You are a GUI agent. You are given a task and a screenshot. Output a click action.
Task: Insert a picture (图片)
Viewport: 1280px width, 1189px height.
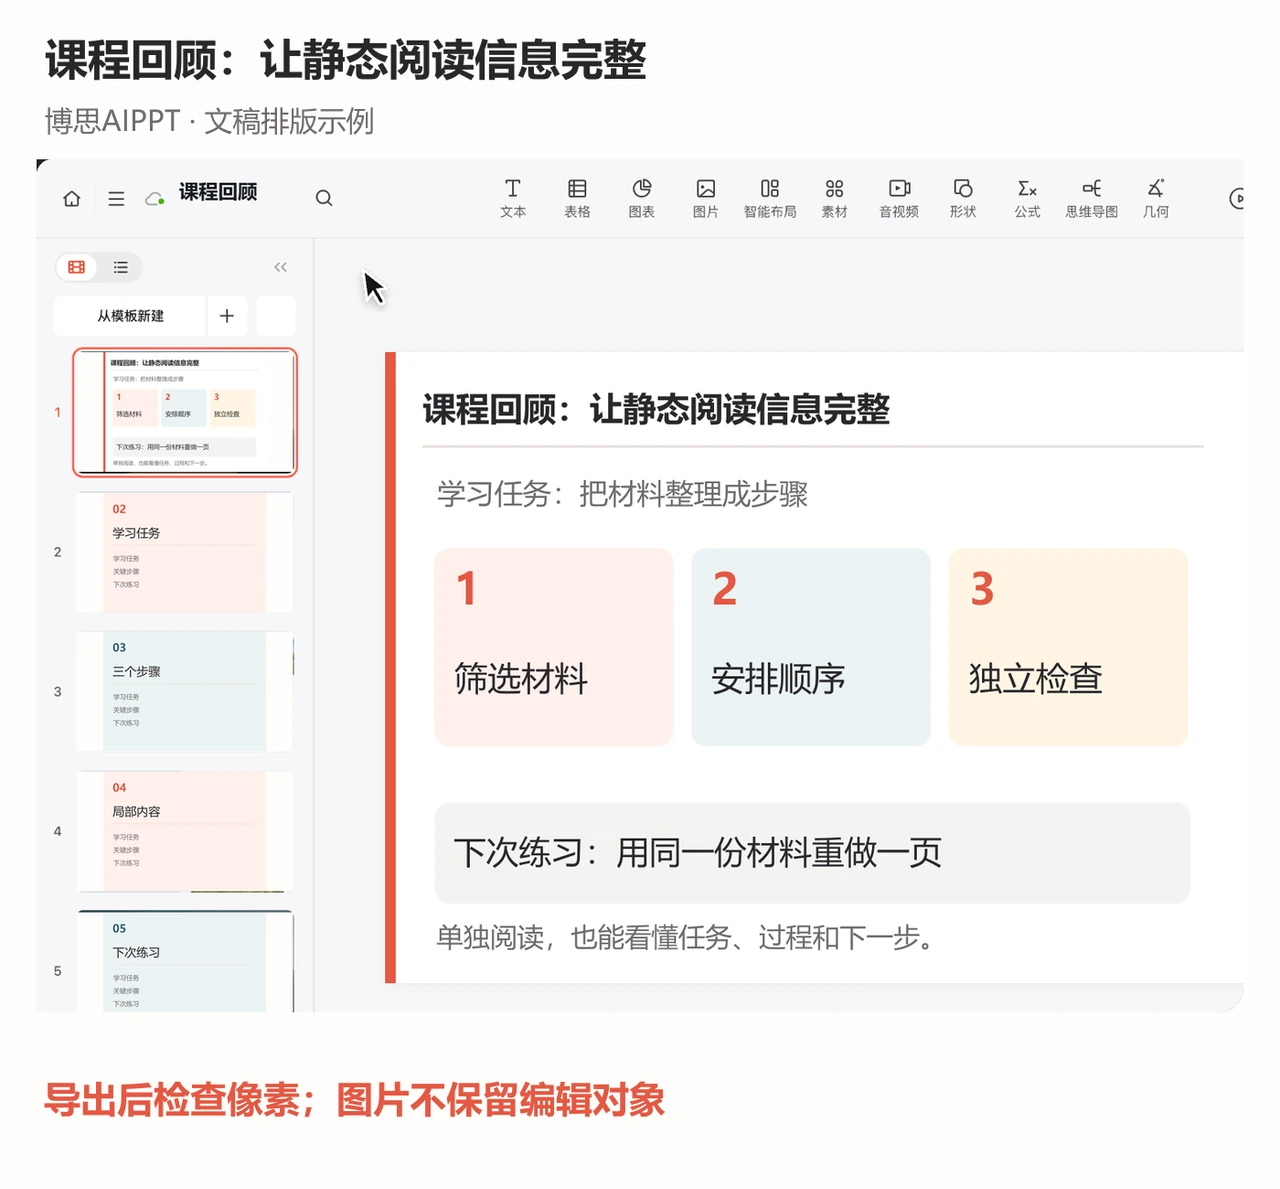[706, 198]
